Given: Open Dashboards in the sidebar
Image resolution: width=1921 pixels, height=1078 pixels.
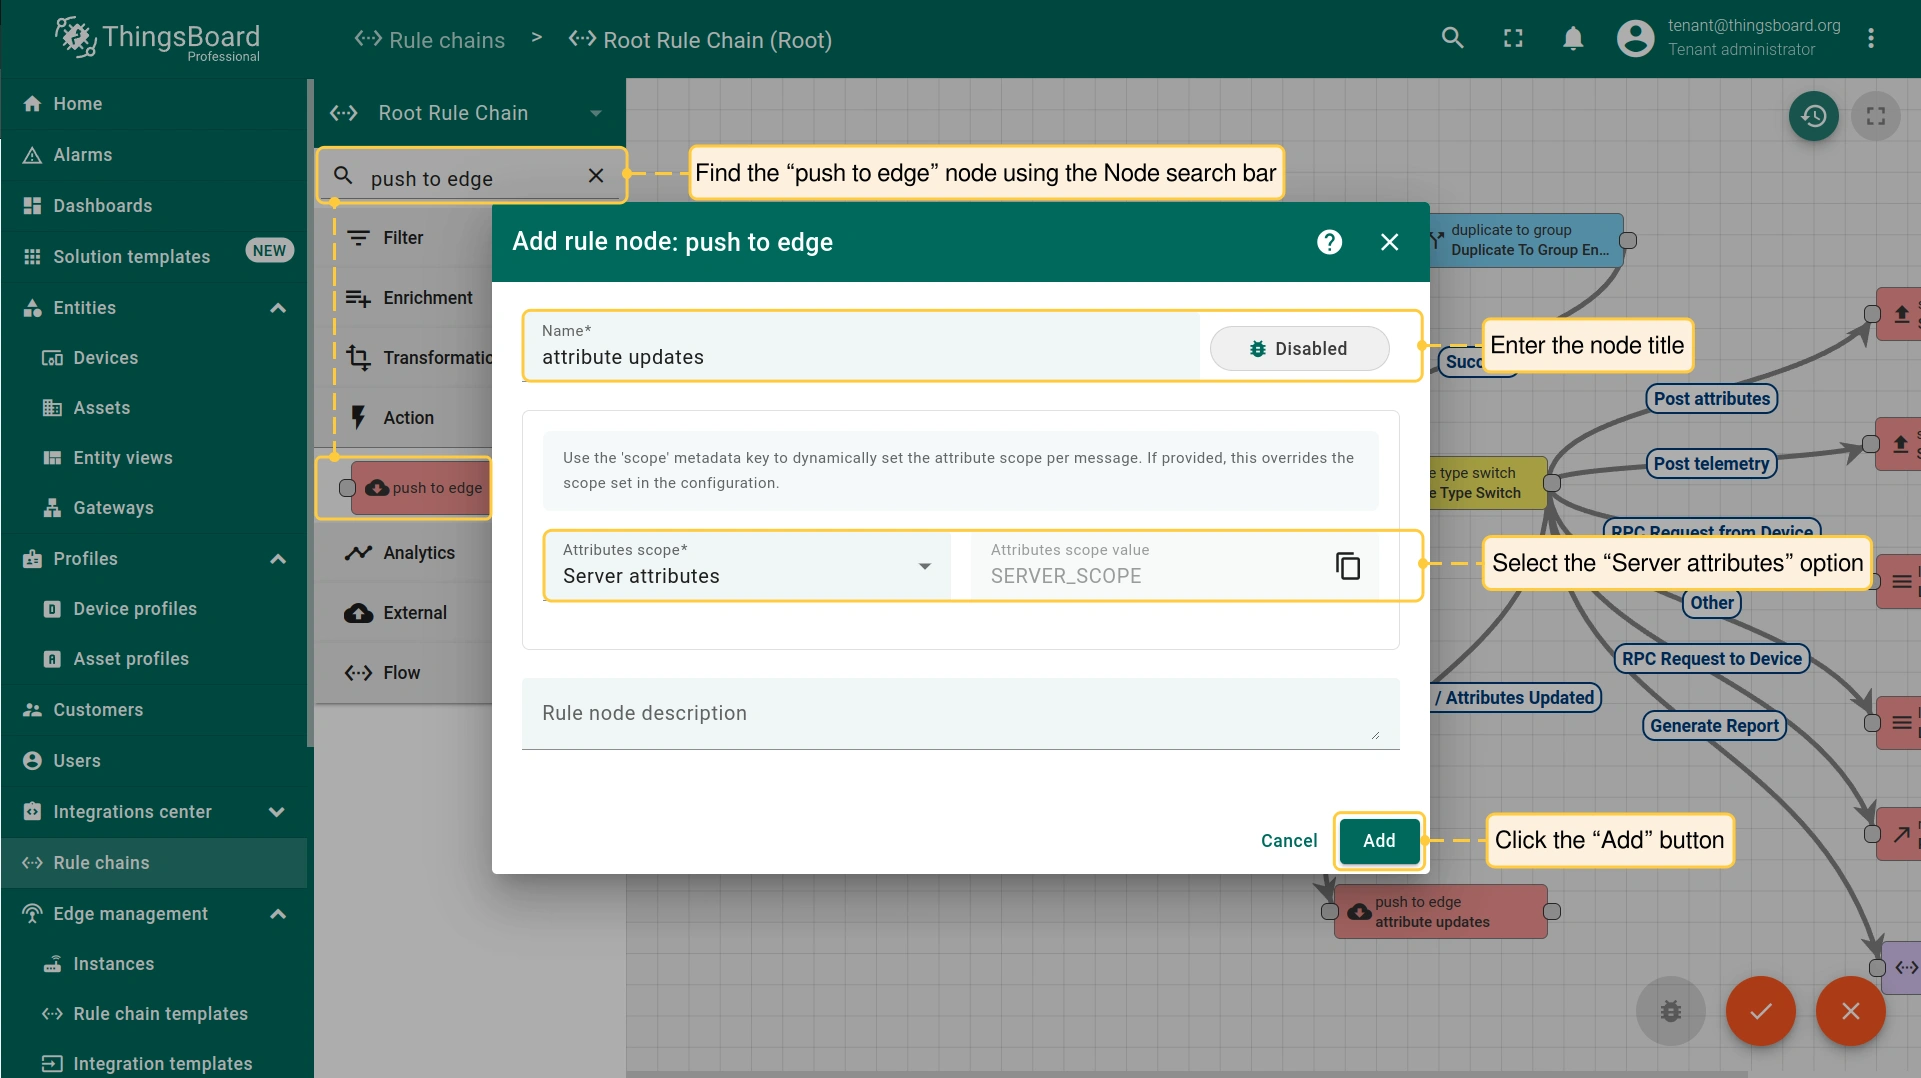Looking at the screenshot, I should pos(103,206).
